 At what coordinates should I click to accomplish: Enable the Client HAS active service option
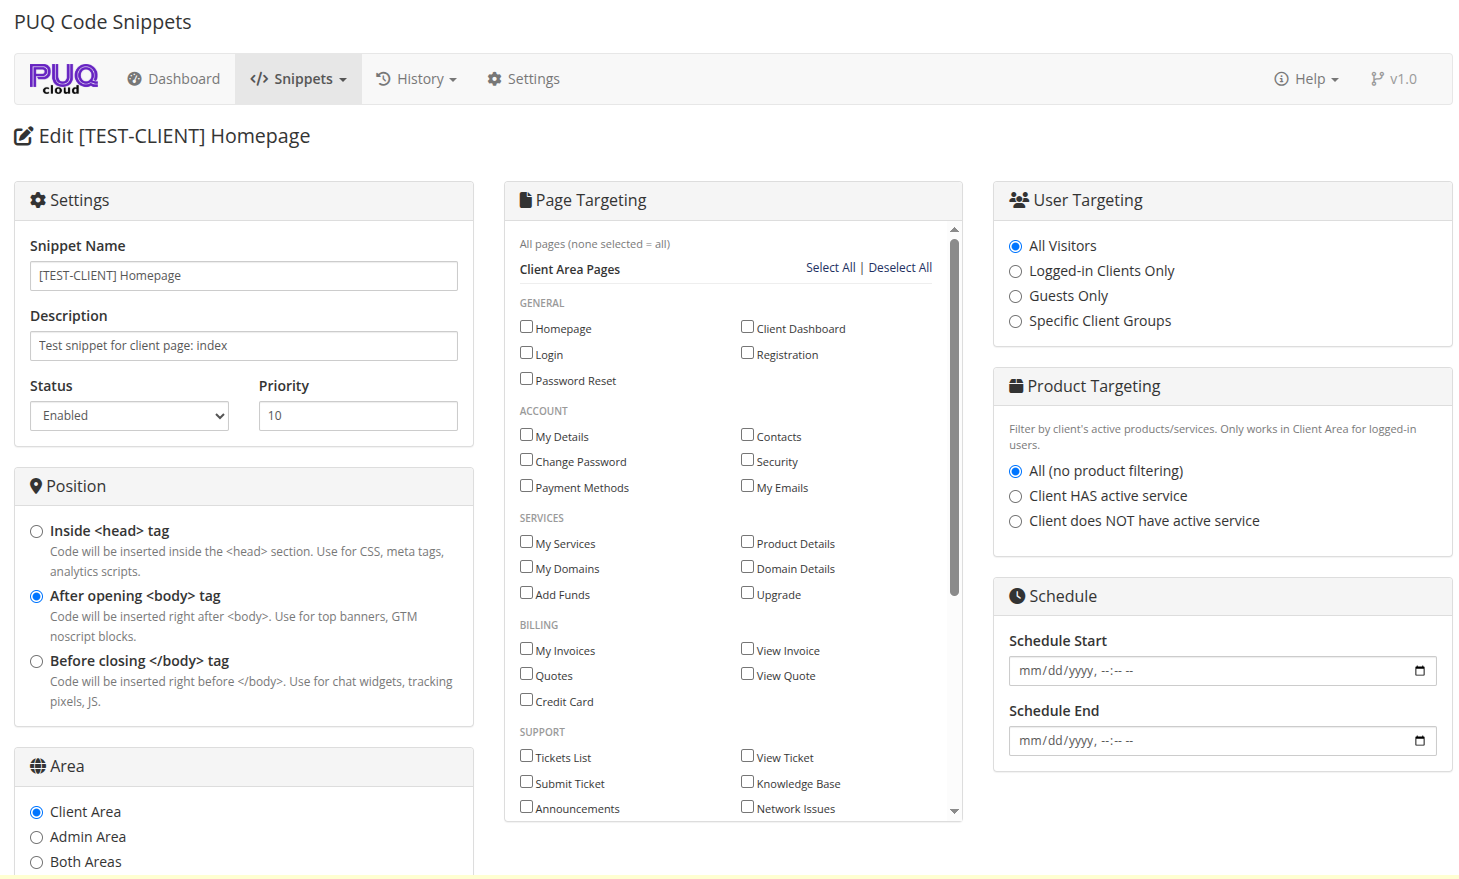pyautogui.click(x=1015, y=496)
